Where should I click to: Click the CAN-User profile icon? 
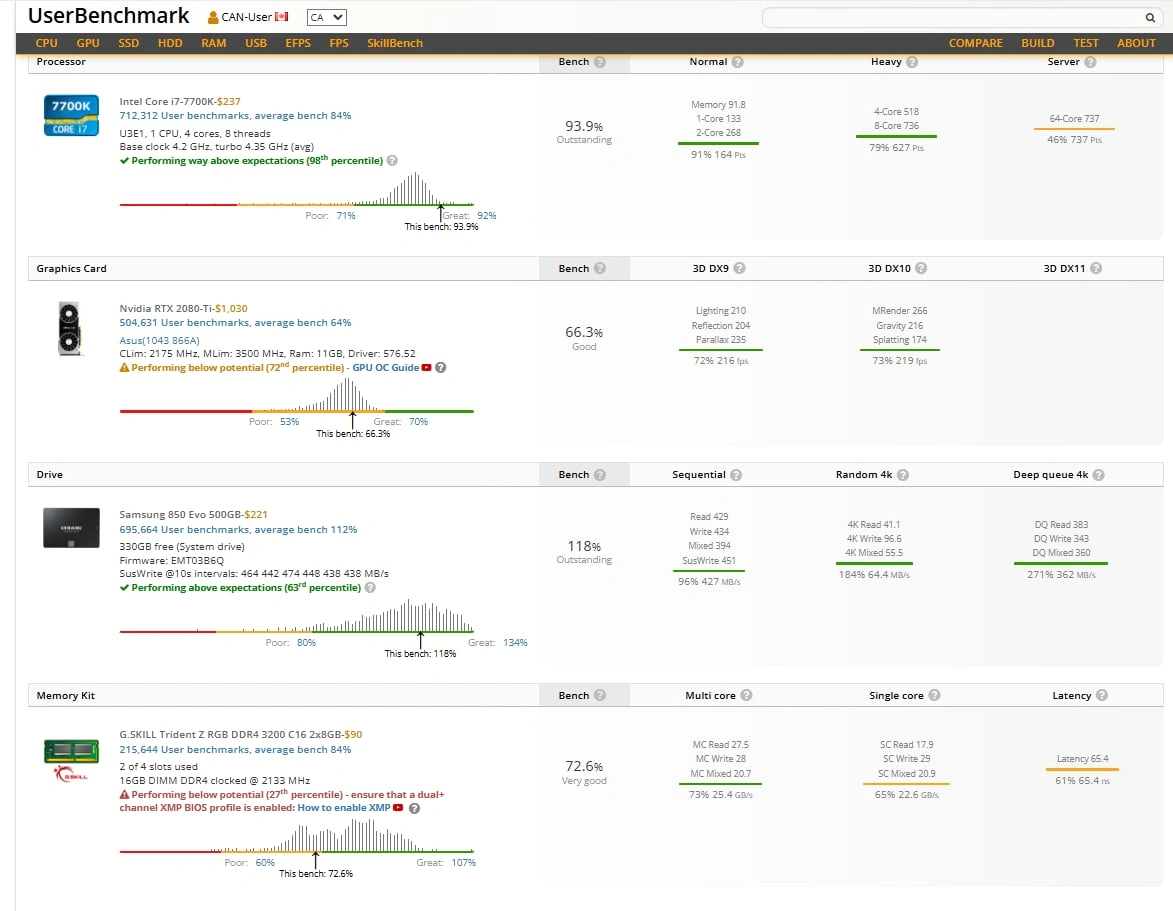coord(212,17)
